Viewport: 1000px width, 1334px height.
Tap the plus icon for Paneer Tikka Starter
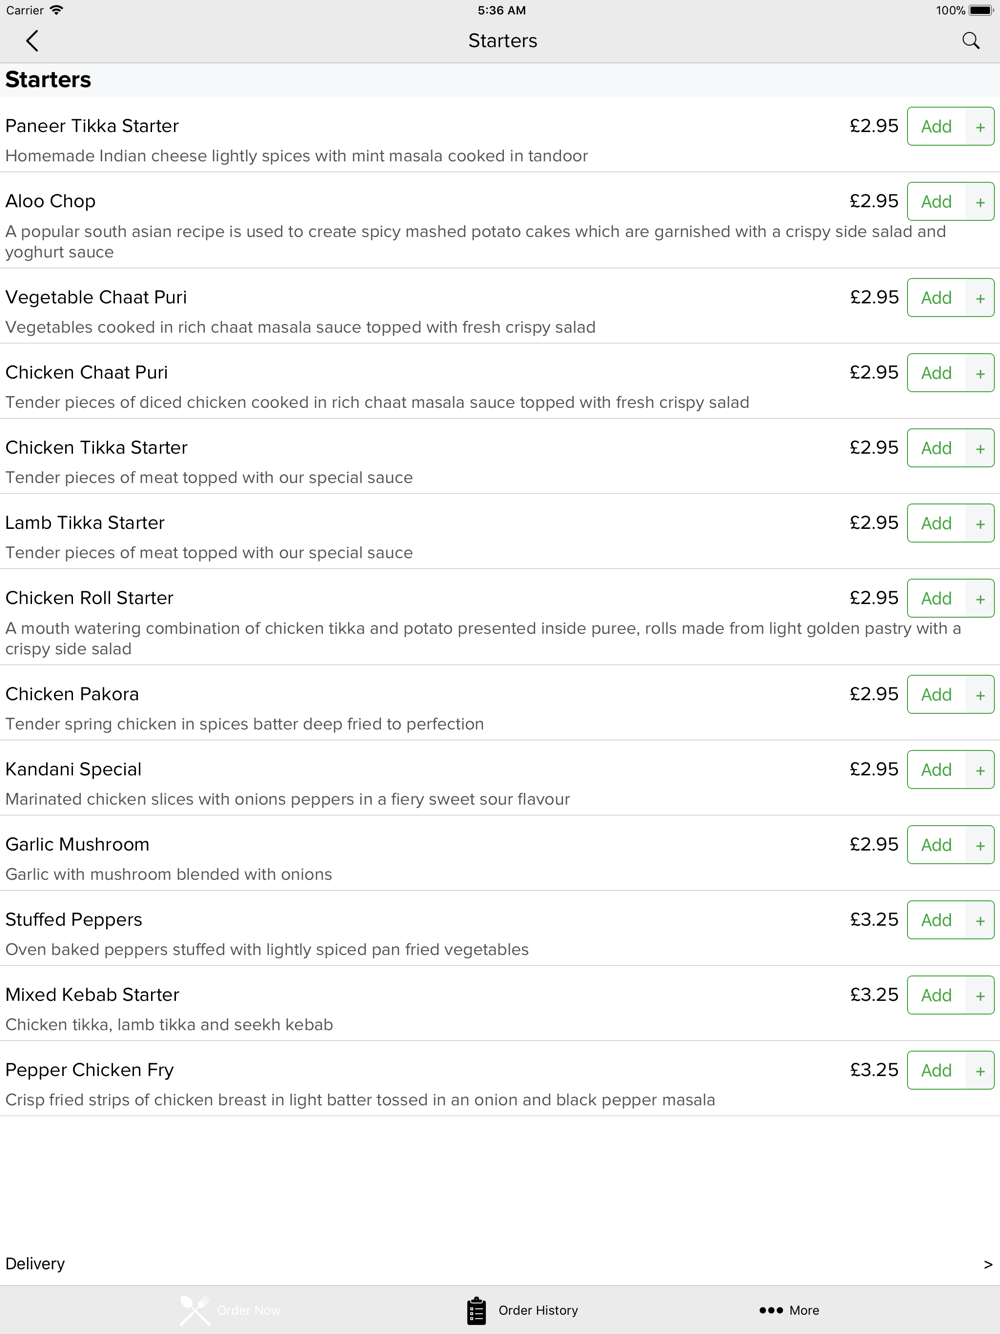click(980, 127)
